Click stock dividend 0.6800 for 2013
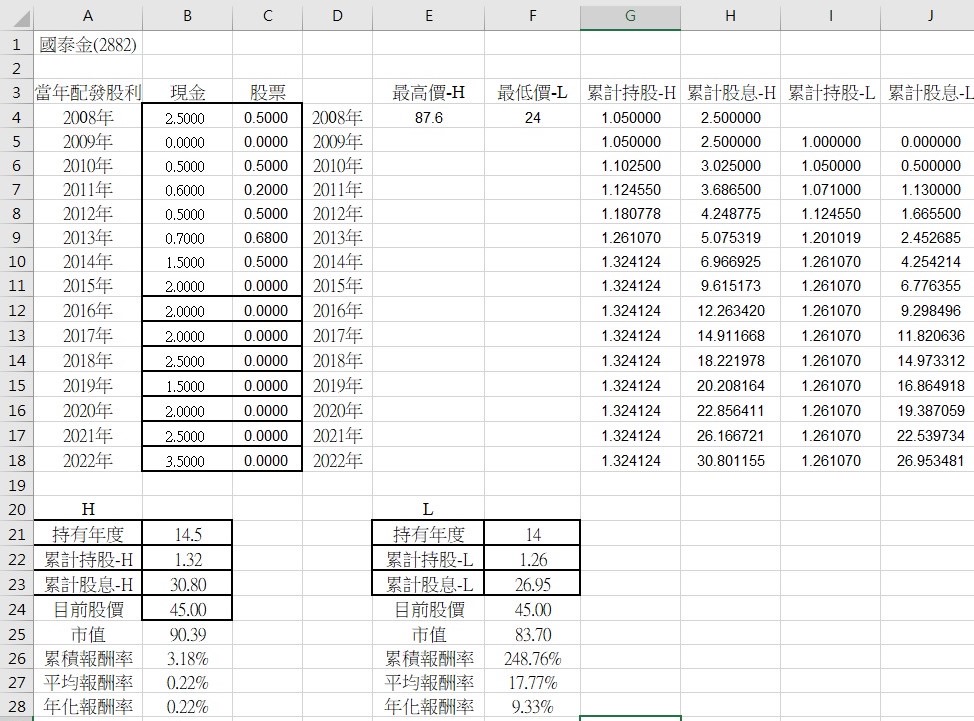The image size is (974, 721). coord(266,238)
